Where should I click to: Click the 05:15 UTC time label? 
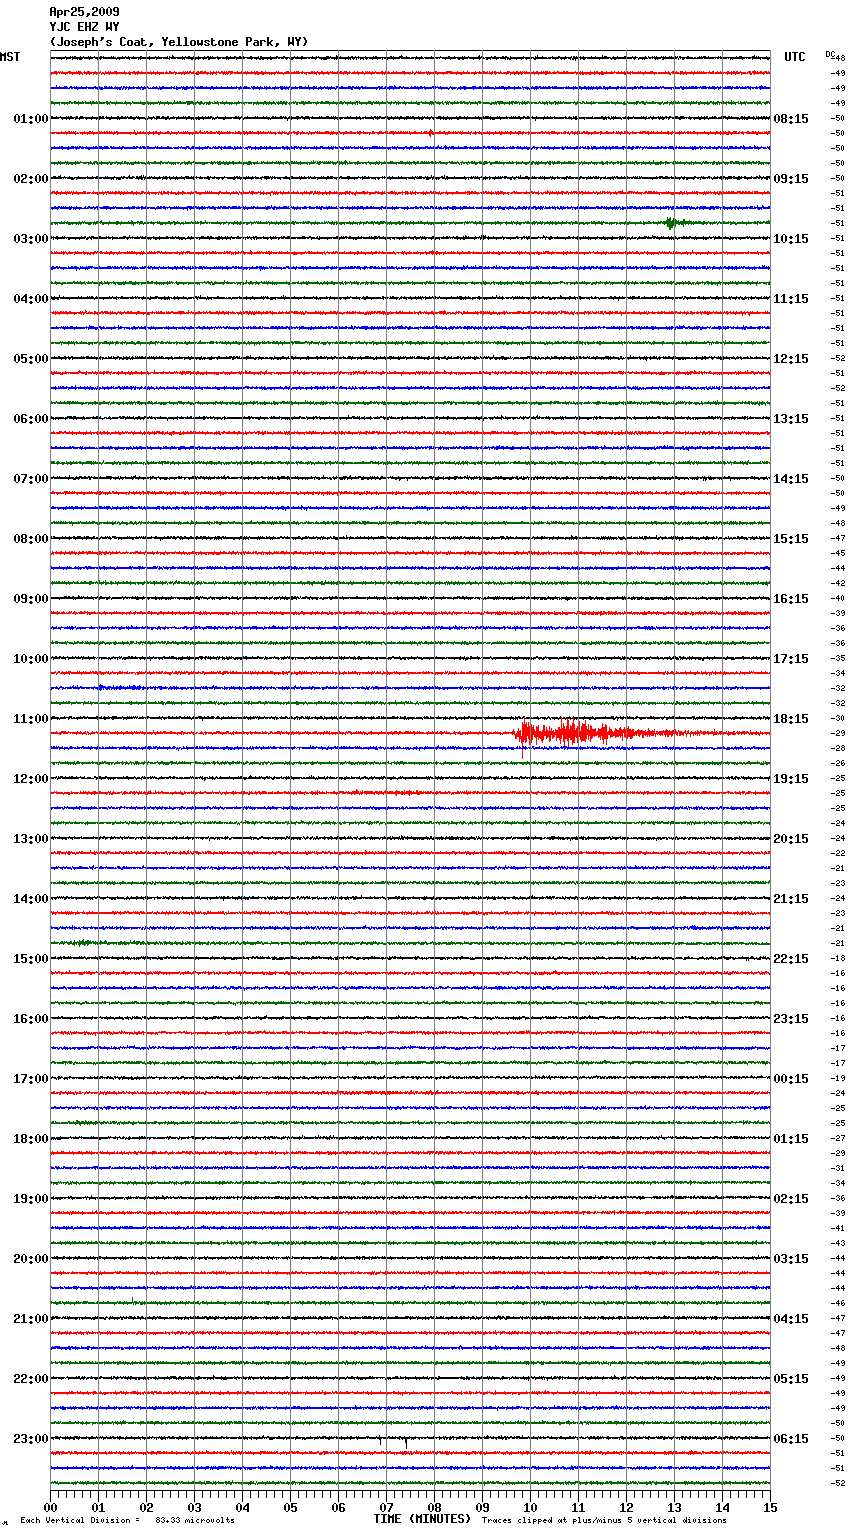pyautogui.click(x=791, y=1379)
